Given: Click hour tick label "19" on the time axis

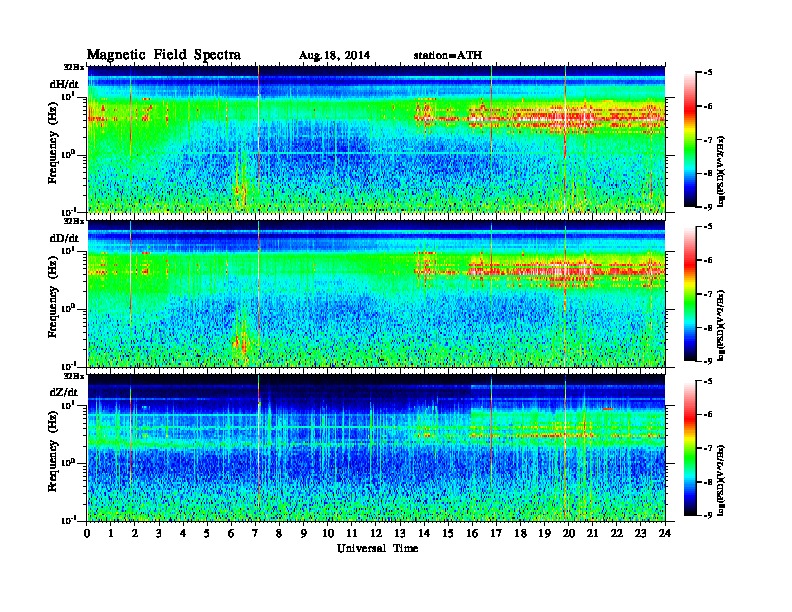Looking at the screenshot, I should coord(544,533).
